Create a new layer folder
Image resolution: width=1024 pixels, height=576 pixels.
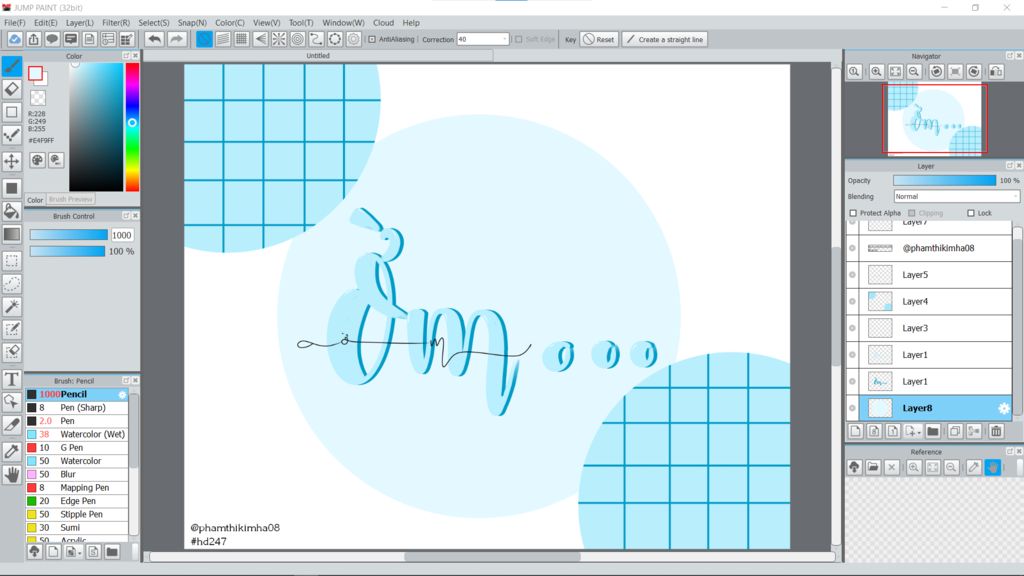coord(933,431)
